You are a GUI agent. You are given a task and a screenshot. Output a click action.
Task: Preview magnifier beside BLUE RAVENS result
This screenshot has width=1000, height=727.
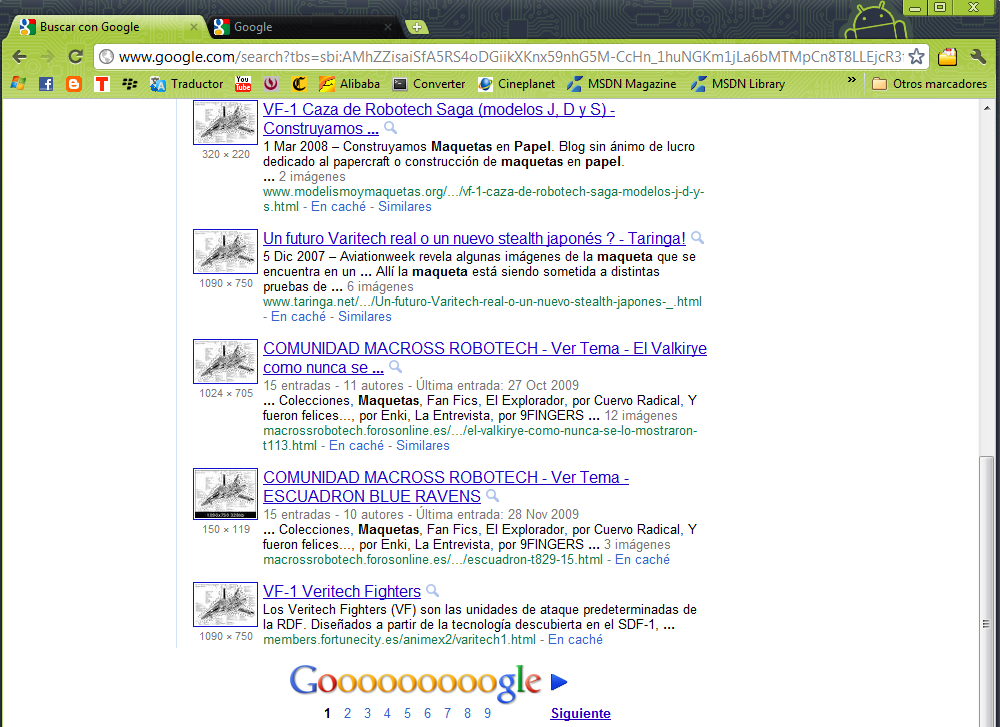coord(492,496)
